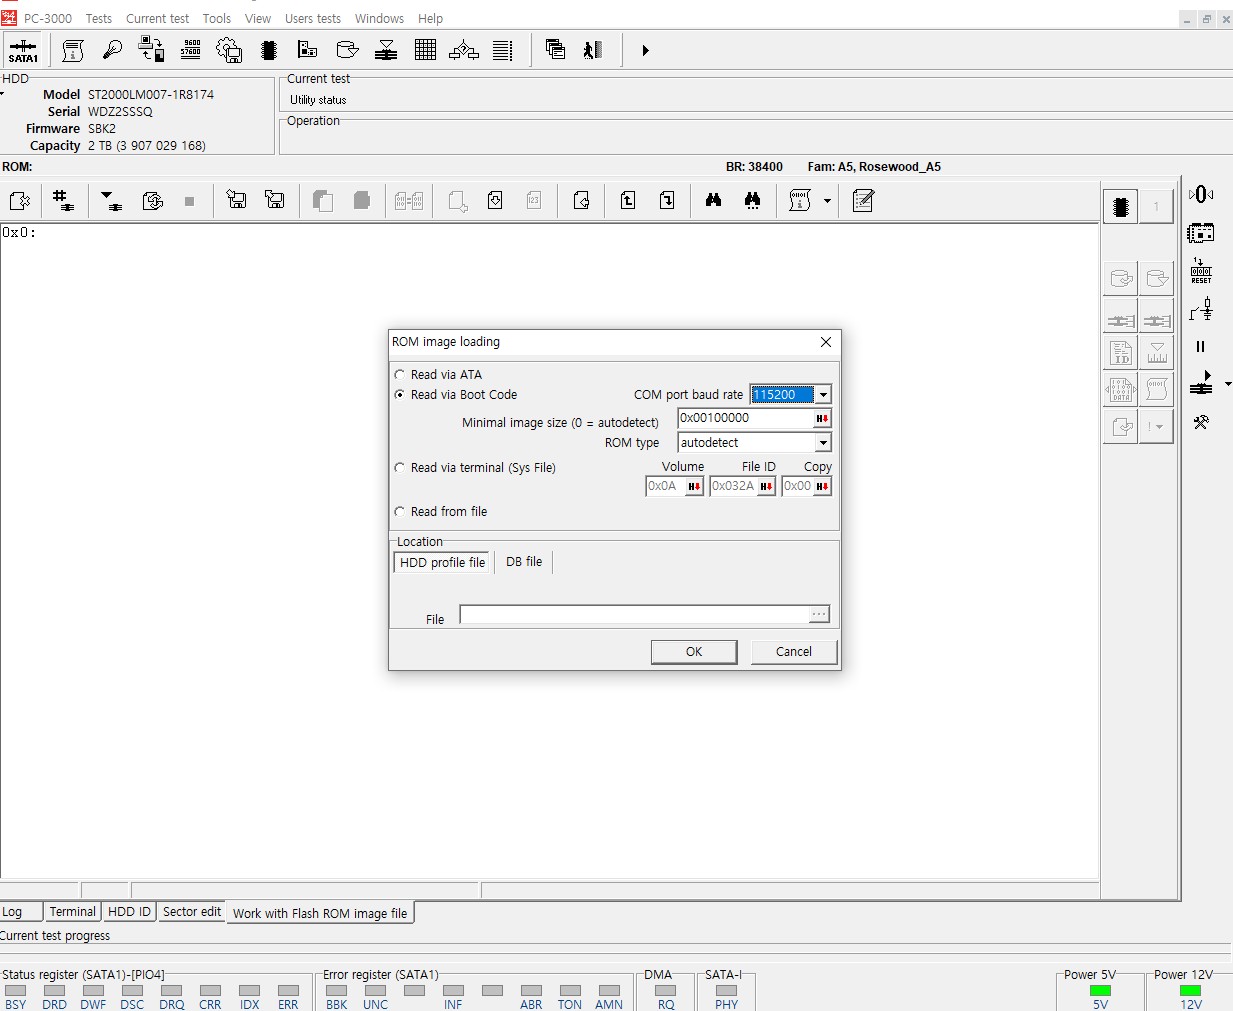Switch to the Terminal tab
This screenshot has width=1233, height=1011.
[73, 912]
